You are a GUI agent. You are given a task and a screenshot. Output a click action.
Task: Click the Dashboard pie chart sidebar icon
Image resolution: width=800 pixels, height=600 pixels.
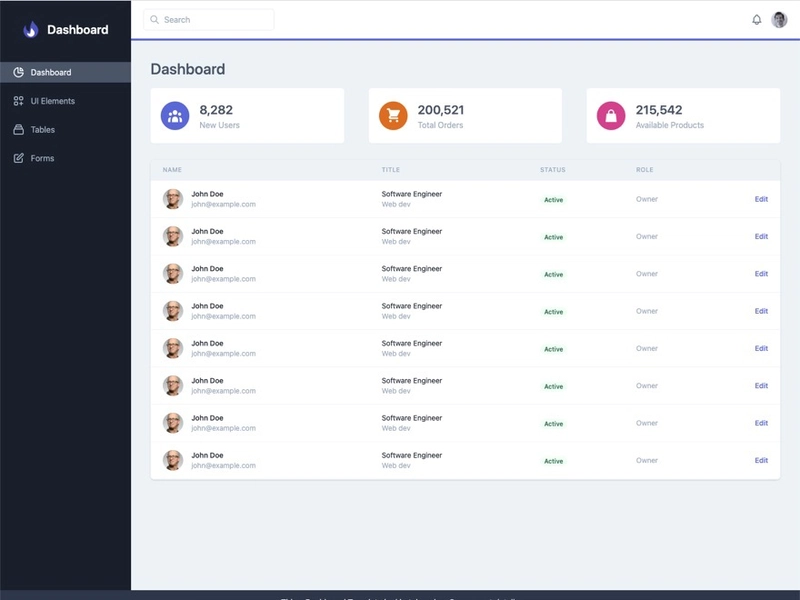(18, 72)
